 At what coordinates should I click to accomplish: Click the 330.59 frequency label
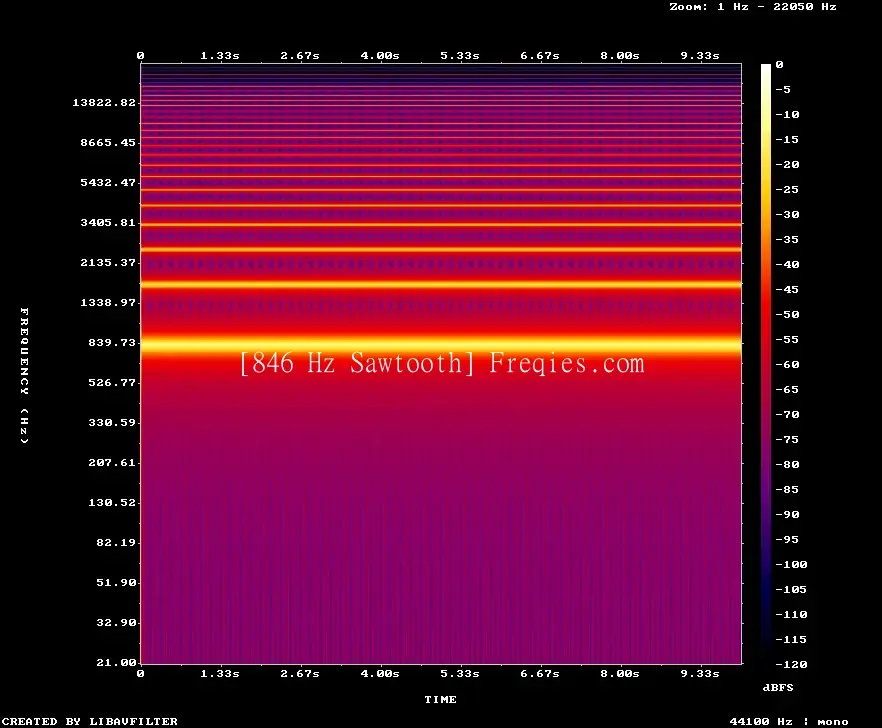[x=112, y=423]
